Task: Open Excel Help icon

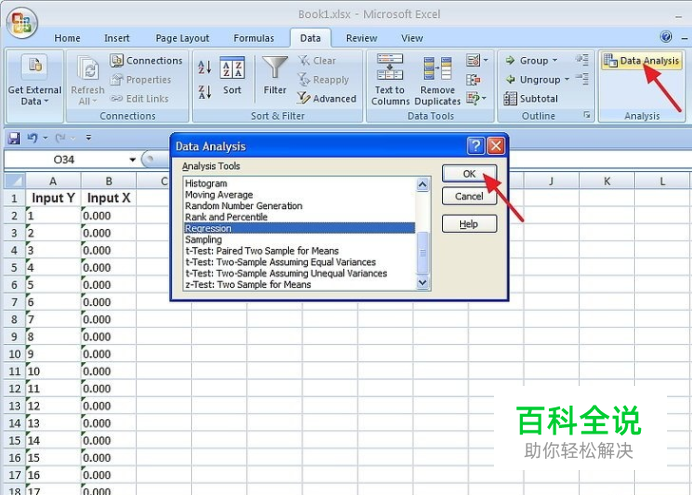Action: [666, 37]
